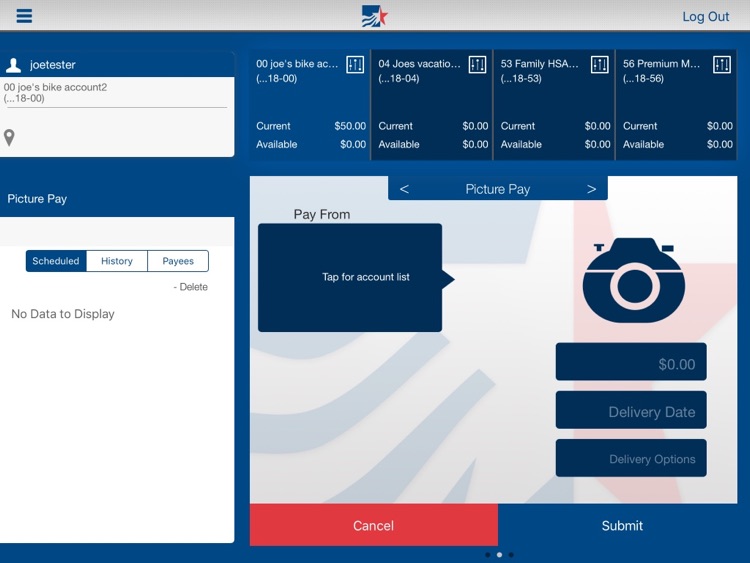Image resolution: width=750 pixels, height=563 pixels.
Task: Open the hamburger menu
Action: pos(24,16)
